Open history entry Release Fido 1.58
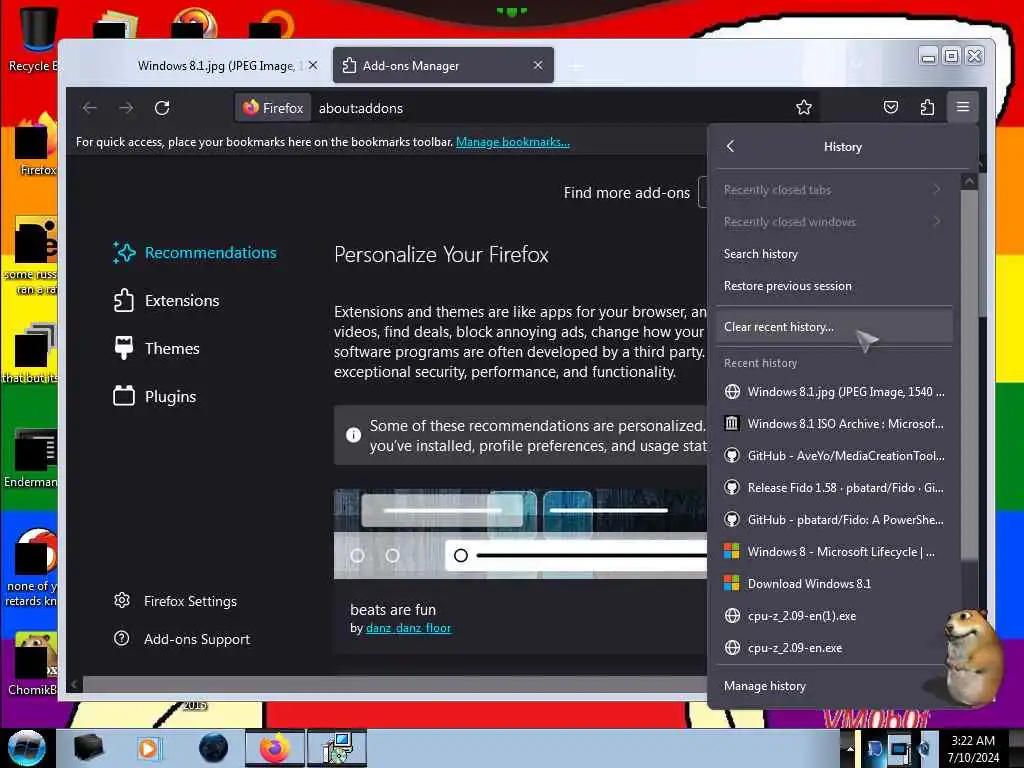The height and width of the screenshot is (768, 1024). (833, 488)
